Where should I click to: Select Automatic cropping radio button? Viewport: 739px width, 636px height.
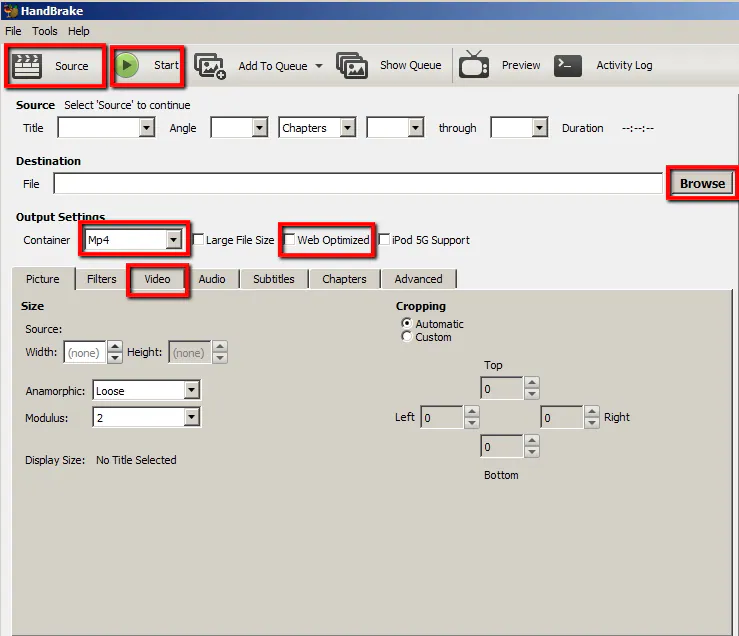click(x=407, y=323)
